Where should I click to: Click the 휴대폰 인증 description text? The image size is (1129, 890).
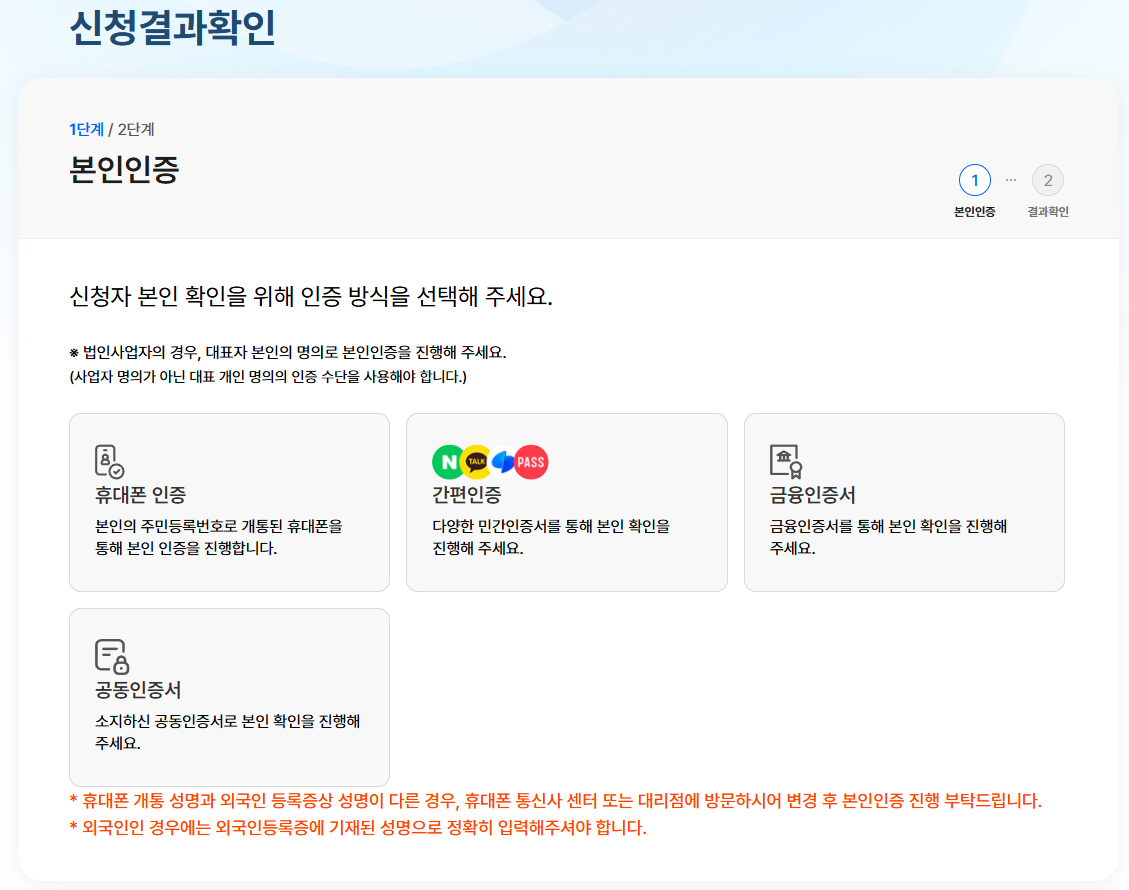click(x=219, y=537)
